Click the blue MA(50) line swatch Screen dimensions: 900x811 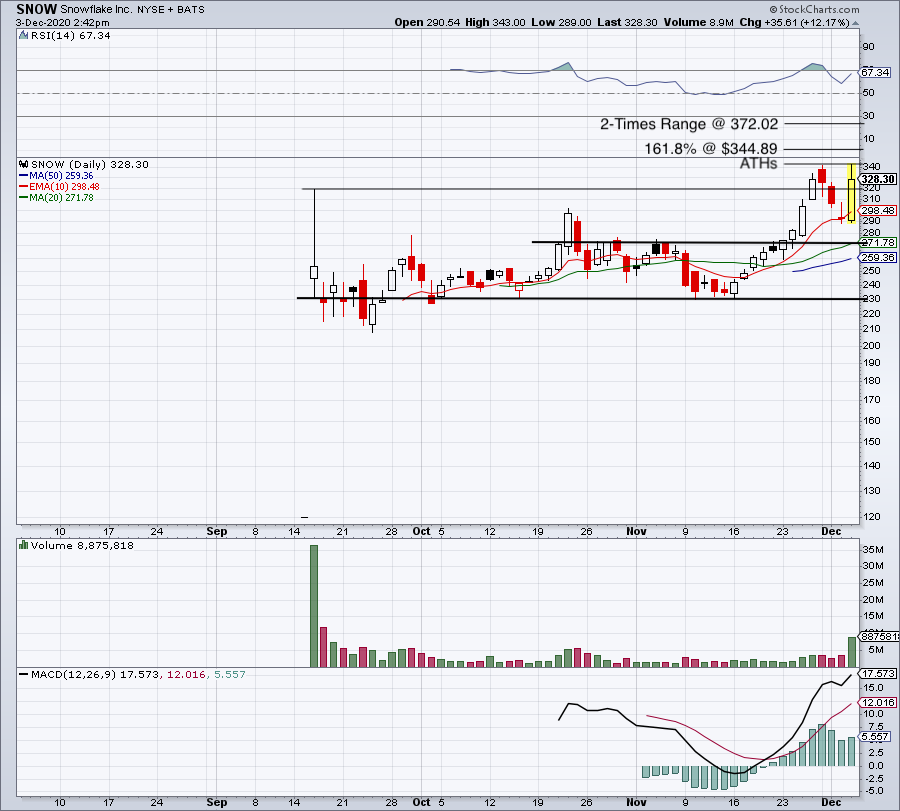24,176
